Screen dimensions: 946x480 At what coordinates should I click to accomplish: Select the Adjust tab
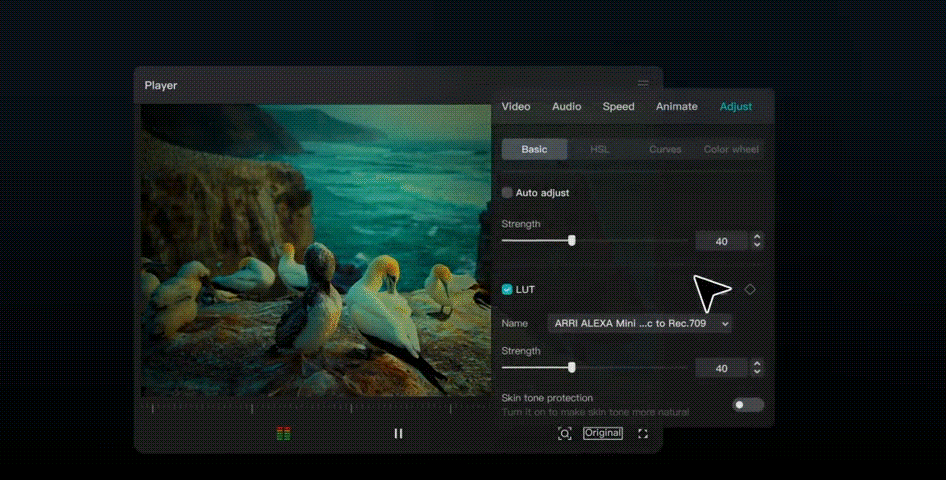pyautogui.click(x=736, y=107)
